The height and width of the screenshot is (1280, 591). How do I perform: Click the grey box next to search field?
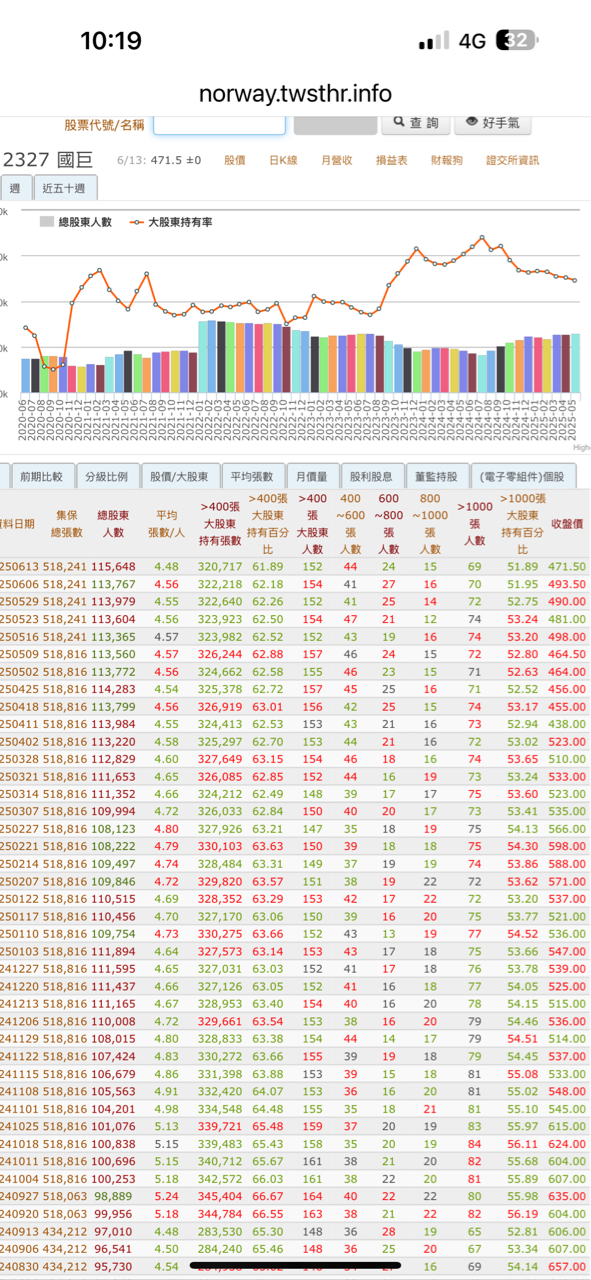coord(334,124)
